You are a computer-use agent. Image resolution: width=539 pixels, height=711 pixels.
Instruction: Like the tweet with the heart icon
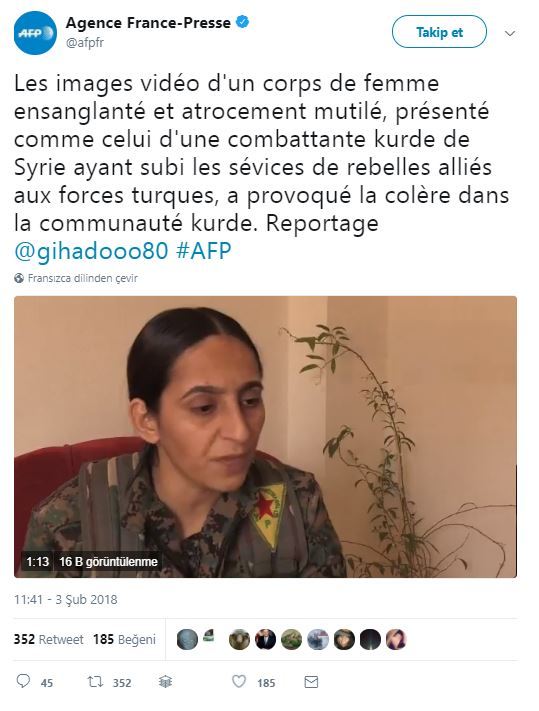pyautogui.click(x=239, y=682)
